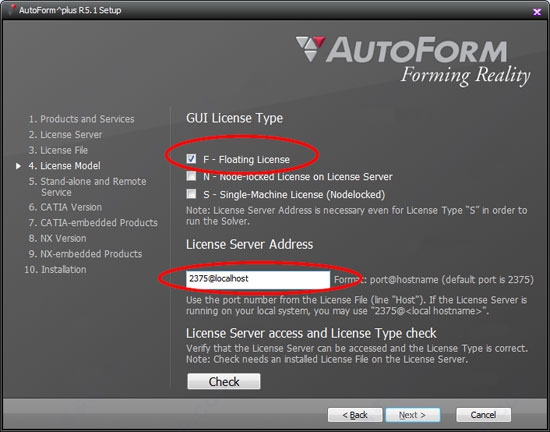Viewport: 550px width, 432px height.
Task: Click the License Server Address field
Action: (258, 279)
